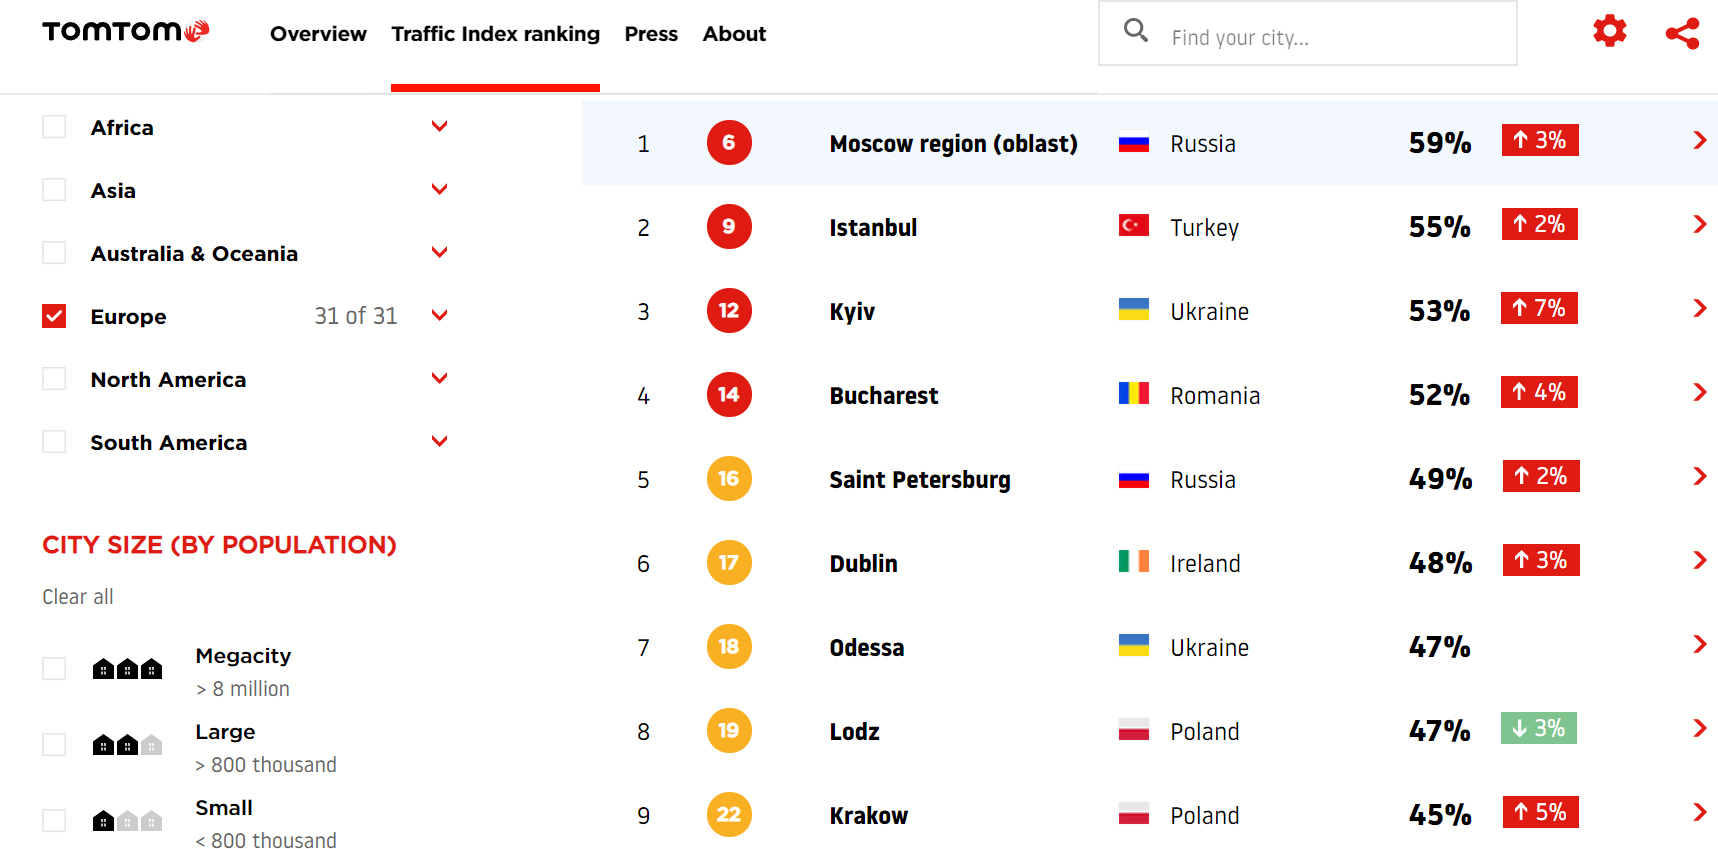Uncheck the Europe checkbox
The image size is (1718, 849).
(54, 316)
